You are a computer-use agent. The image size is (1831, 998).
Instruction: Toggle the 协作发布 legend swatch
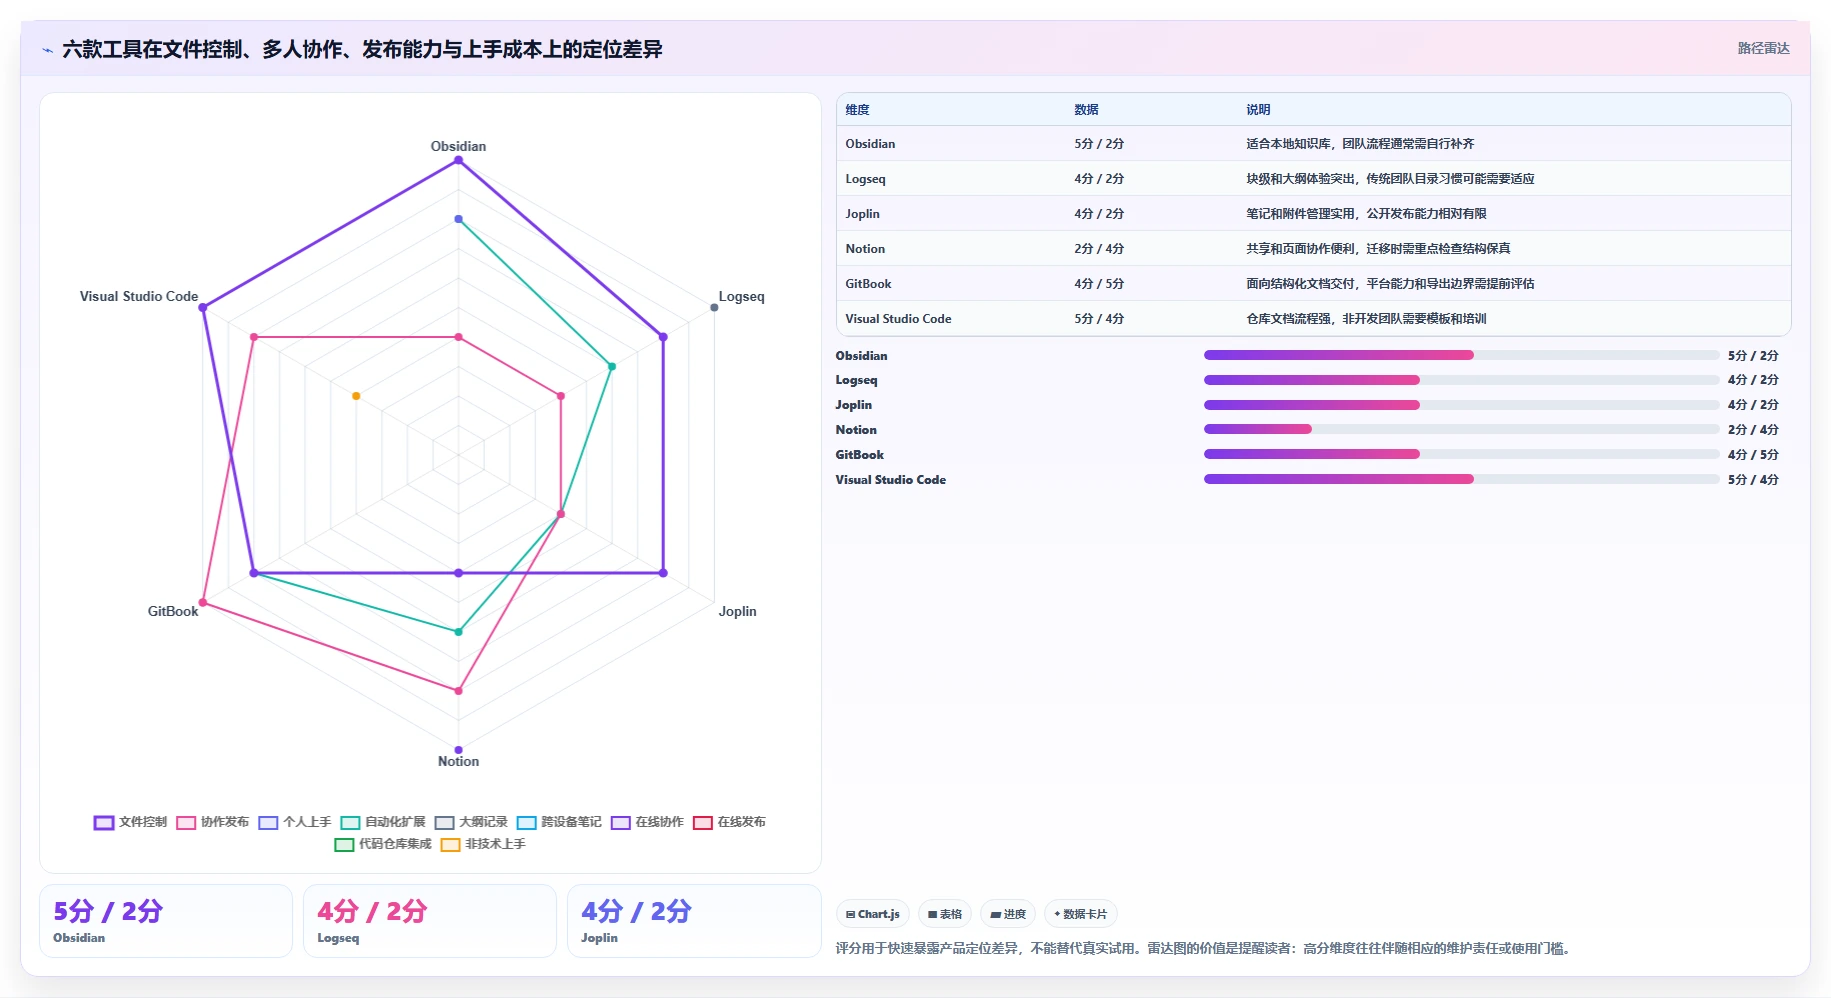[x=186, y=822]
